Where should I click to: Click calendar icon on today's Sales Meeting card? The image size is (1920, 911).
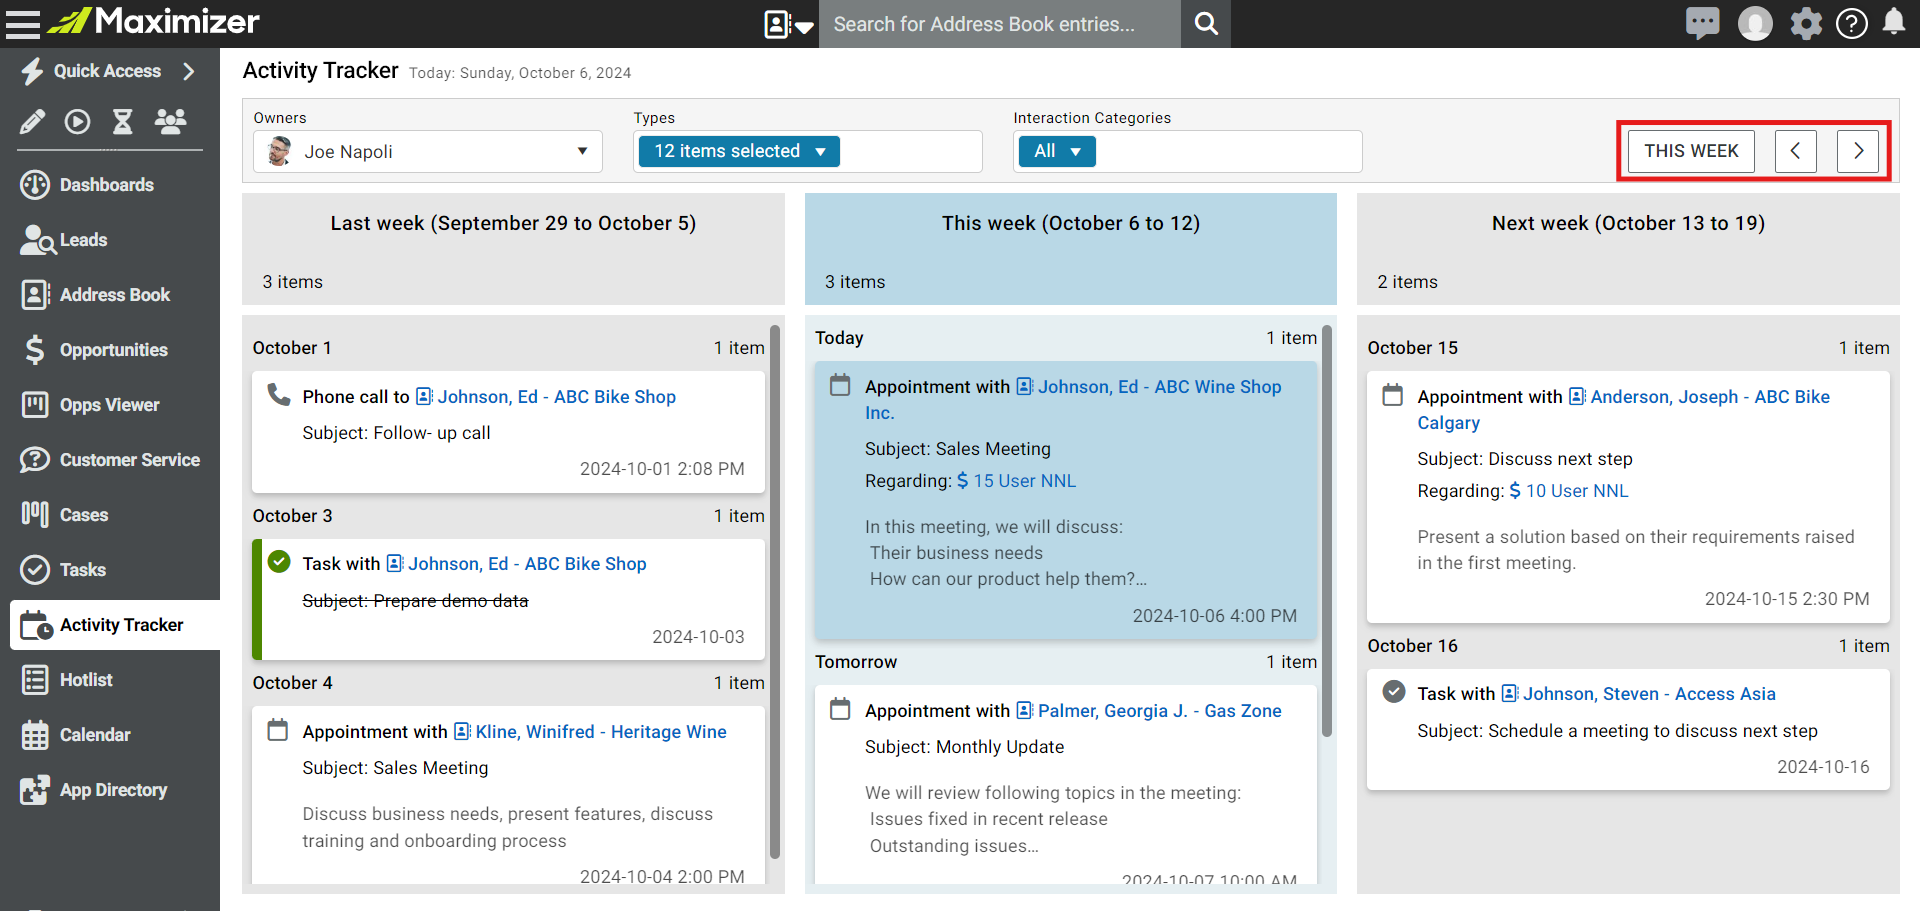[840, 385]
